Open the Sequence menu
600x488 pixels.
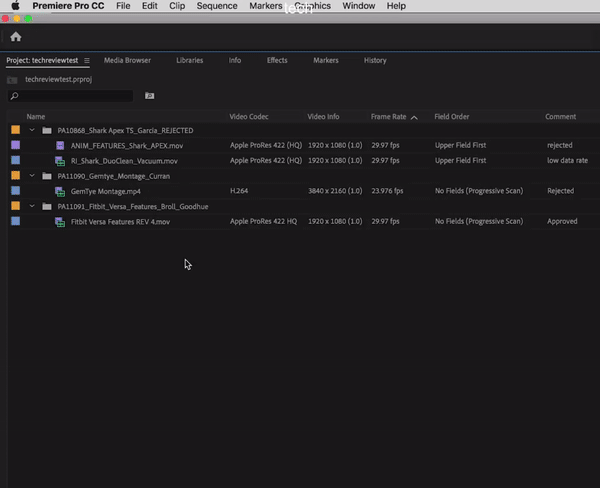pos(217,6)
